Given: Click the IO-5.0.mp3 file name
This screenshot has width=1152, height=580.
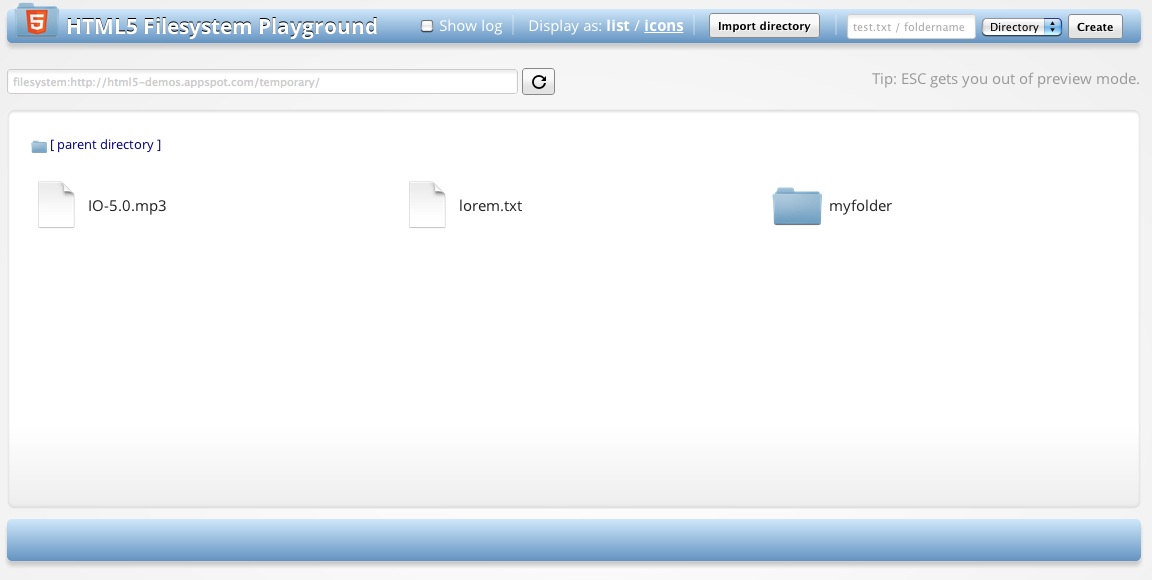Looking at the screenshot, I should [127, 206].
